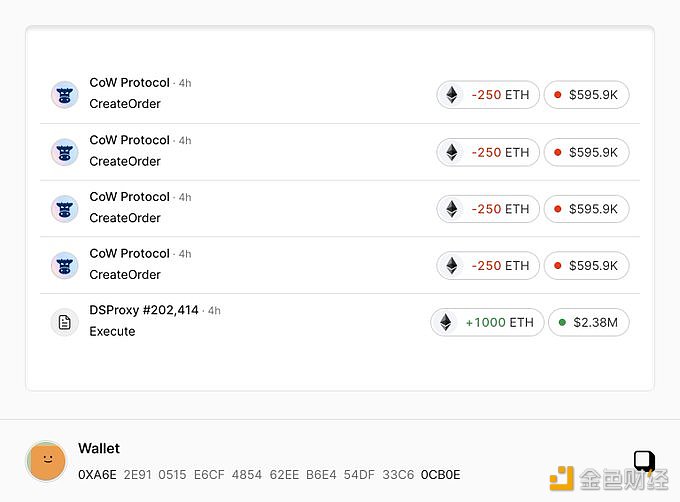Viewport: 680px width, 502px height.
Task: Select address segment E6CF
Action: tap(209, 475)
